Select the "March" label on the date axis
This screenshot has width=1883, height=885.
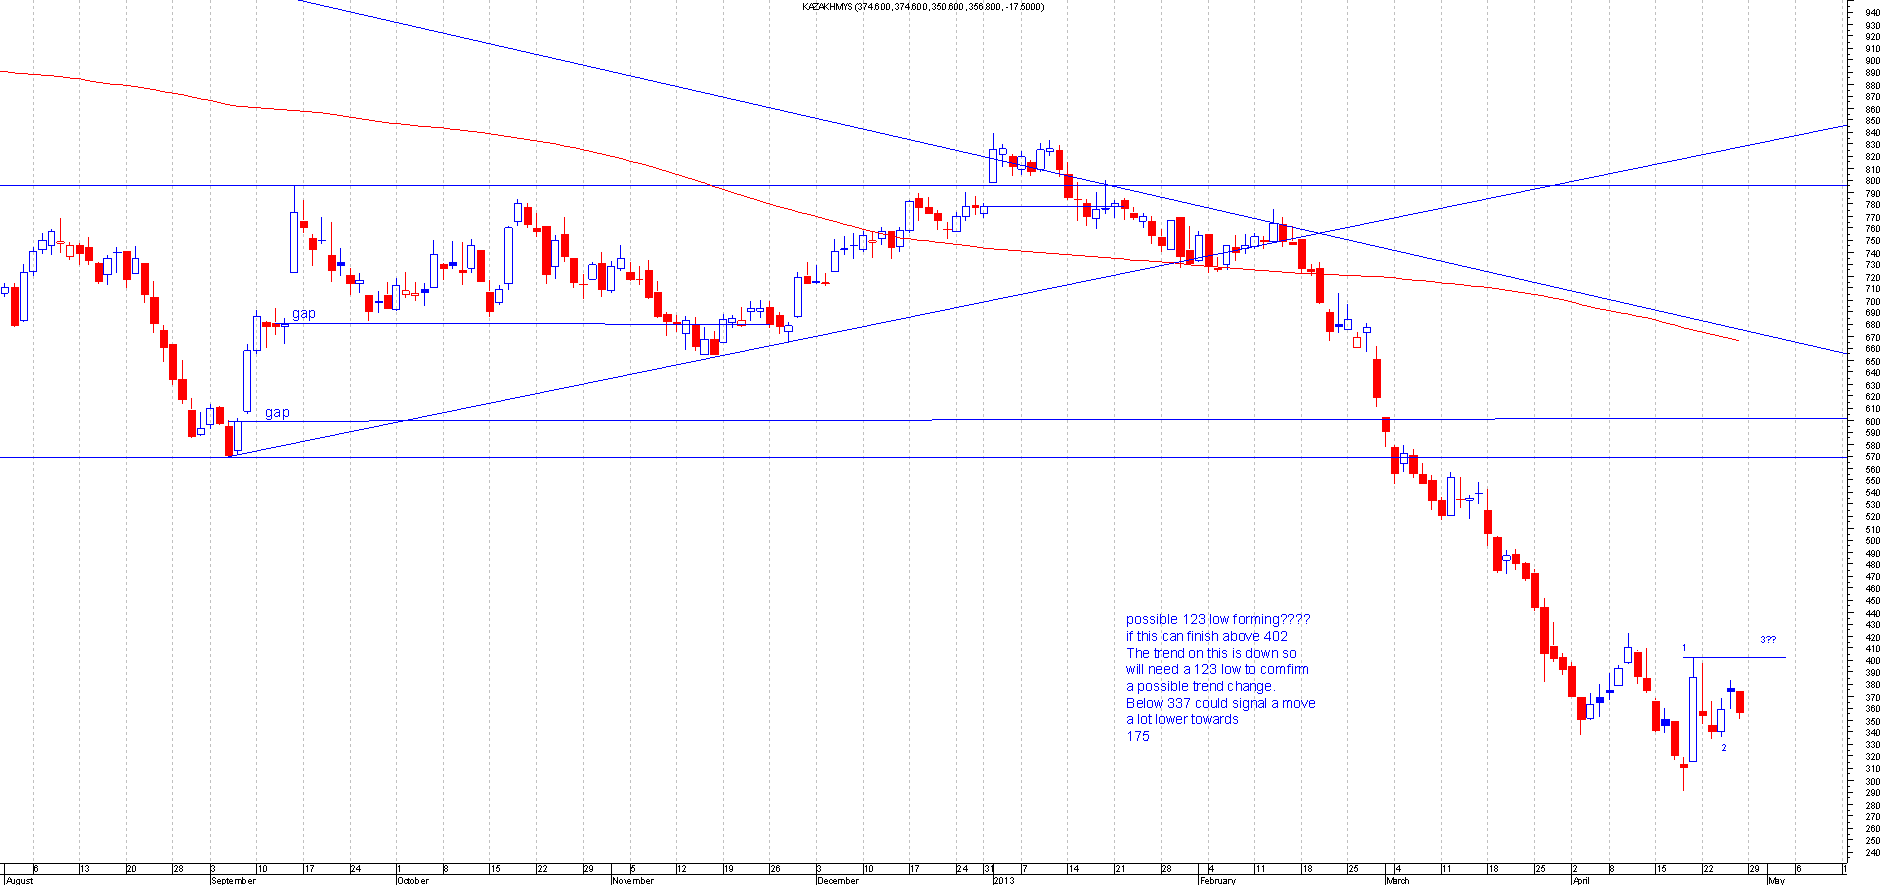click(x=1397, y=880)
